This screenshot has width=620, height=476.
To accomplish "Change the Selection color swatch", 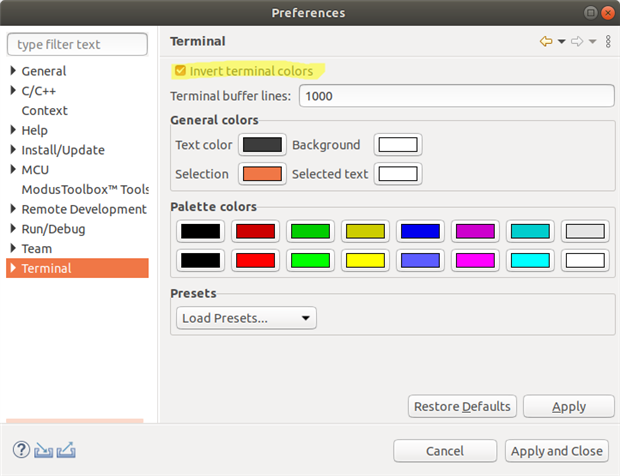I will coord(262,174).
